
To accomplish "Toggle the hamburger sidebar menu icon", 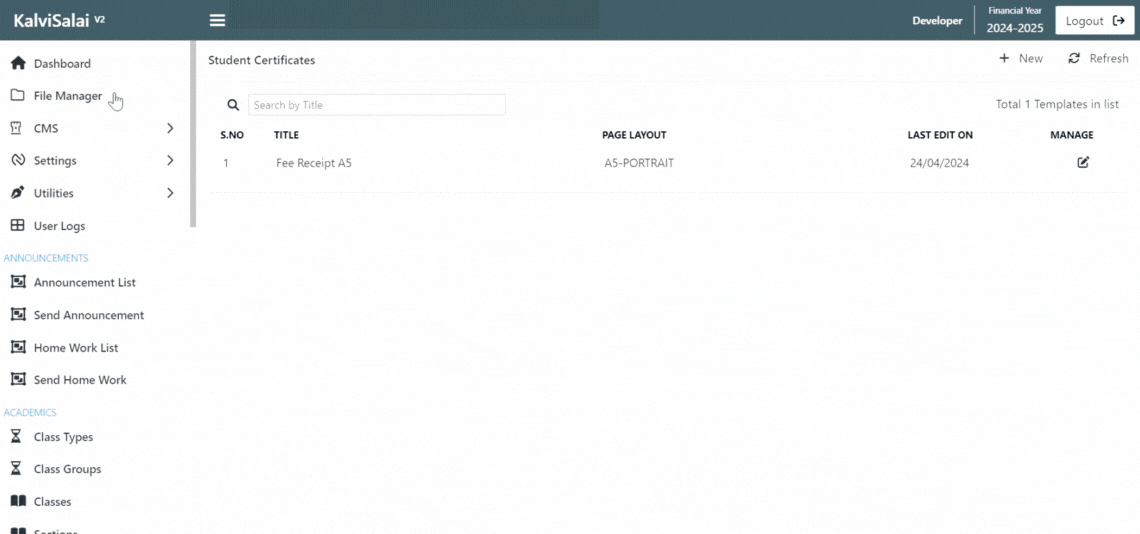I will [x=217, y=20].
